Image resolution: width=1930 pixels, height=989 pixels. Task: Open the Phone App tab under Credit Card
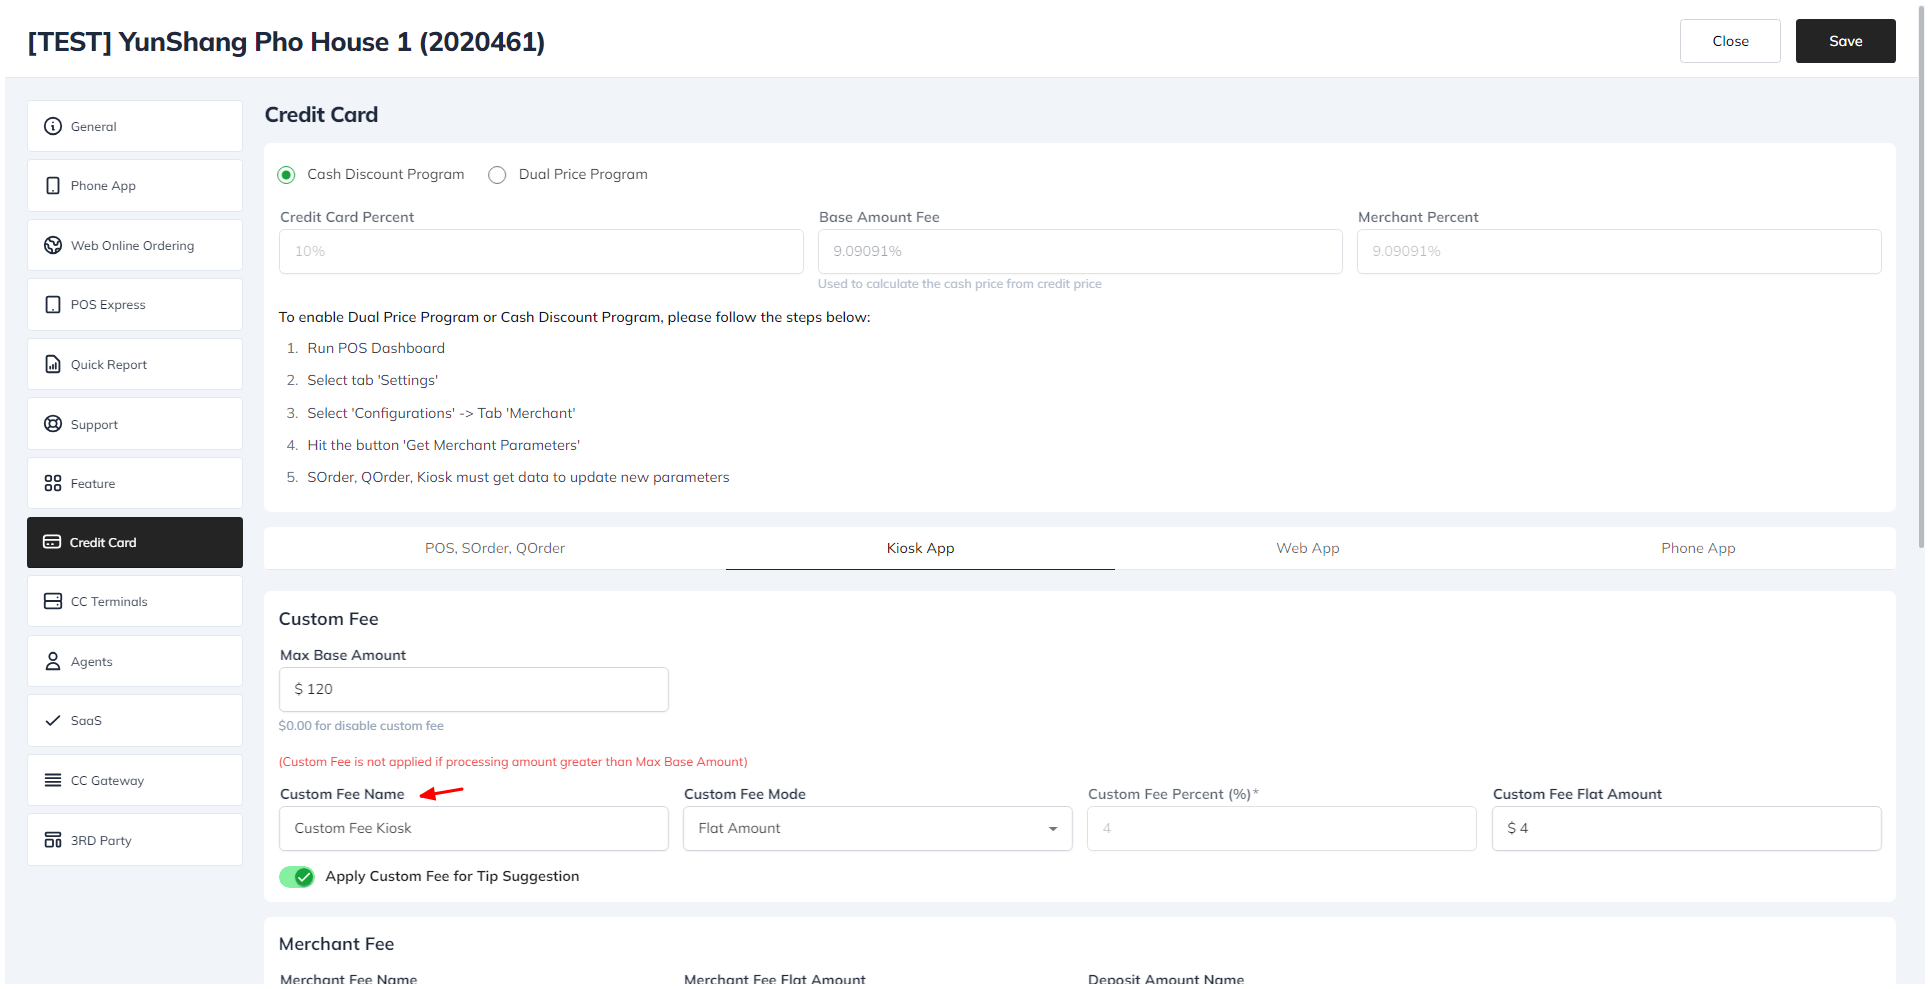(x=1697, y=548)
